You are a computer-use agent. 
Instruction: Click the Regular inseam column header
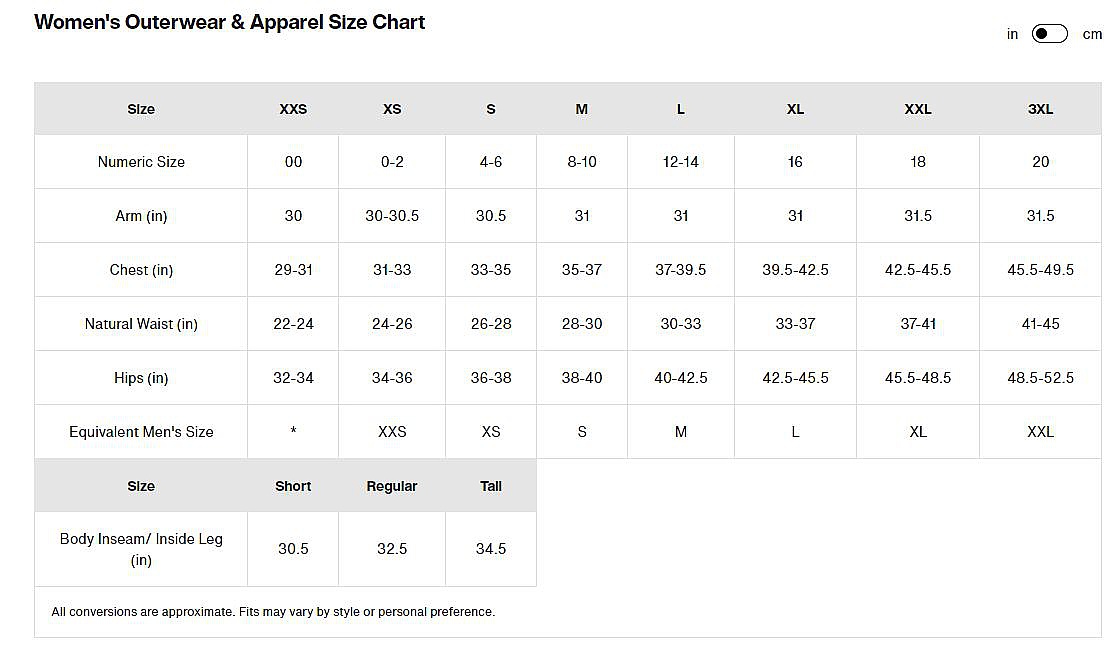coord(392,486)
